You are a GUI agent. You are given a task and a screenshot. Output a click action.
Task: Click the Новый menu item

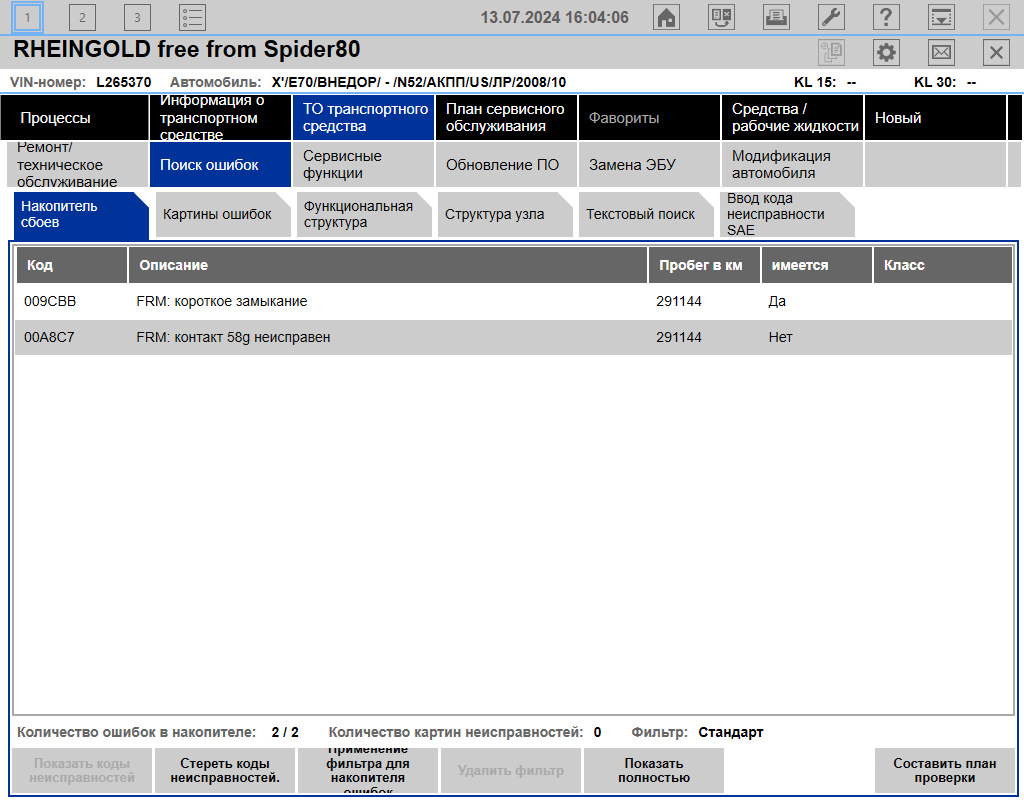[936, 118]
